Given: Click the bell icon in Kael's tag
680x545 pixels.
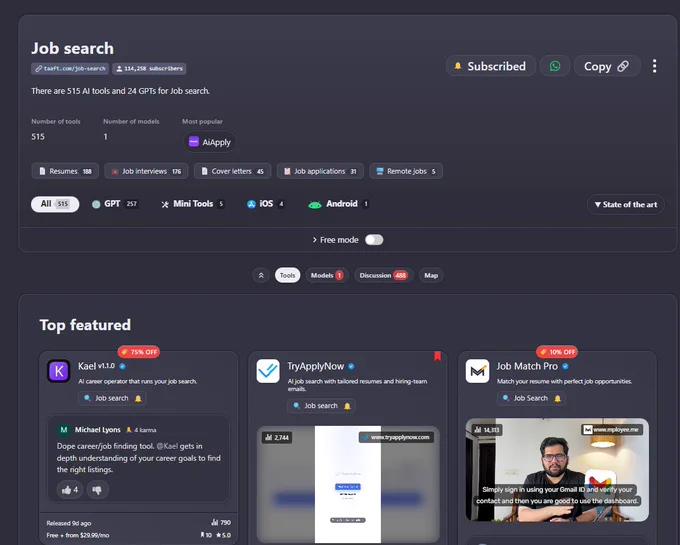Looking at the screenshot, I should [138, 398].
